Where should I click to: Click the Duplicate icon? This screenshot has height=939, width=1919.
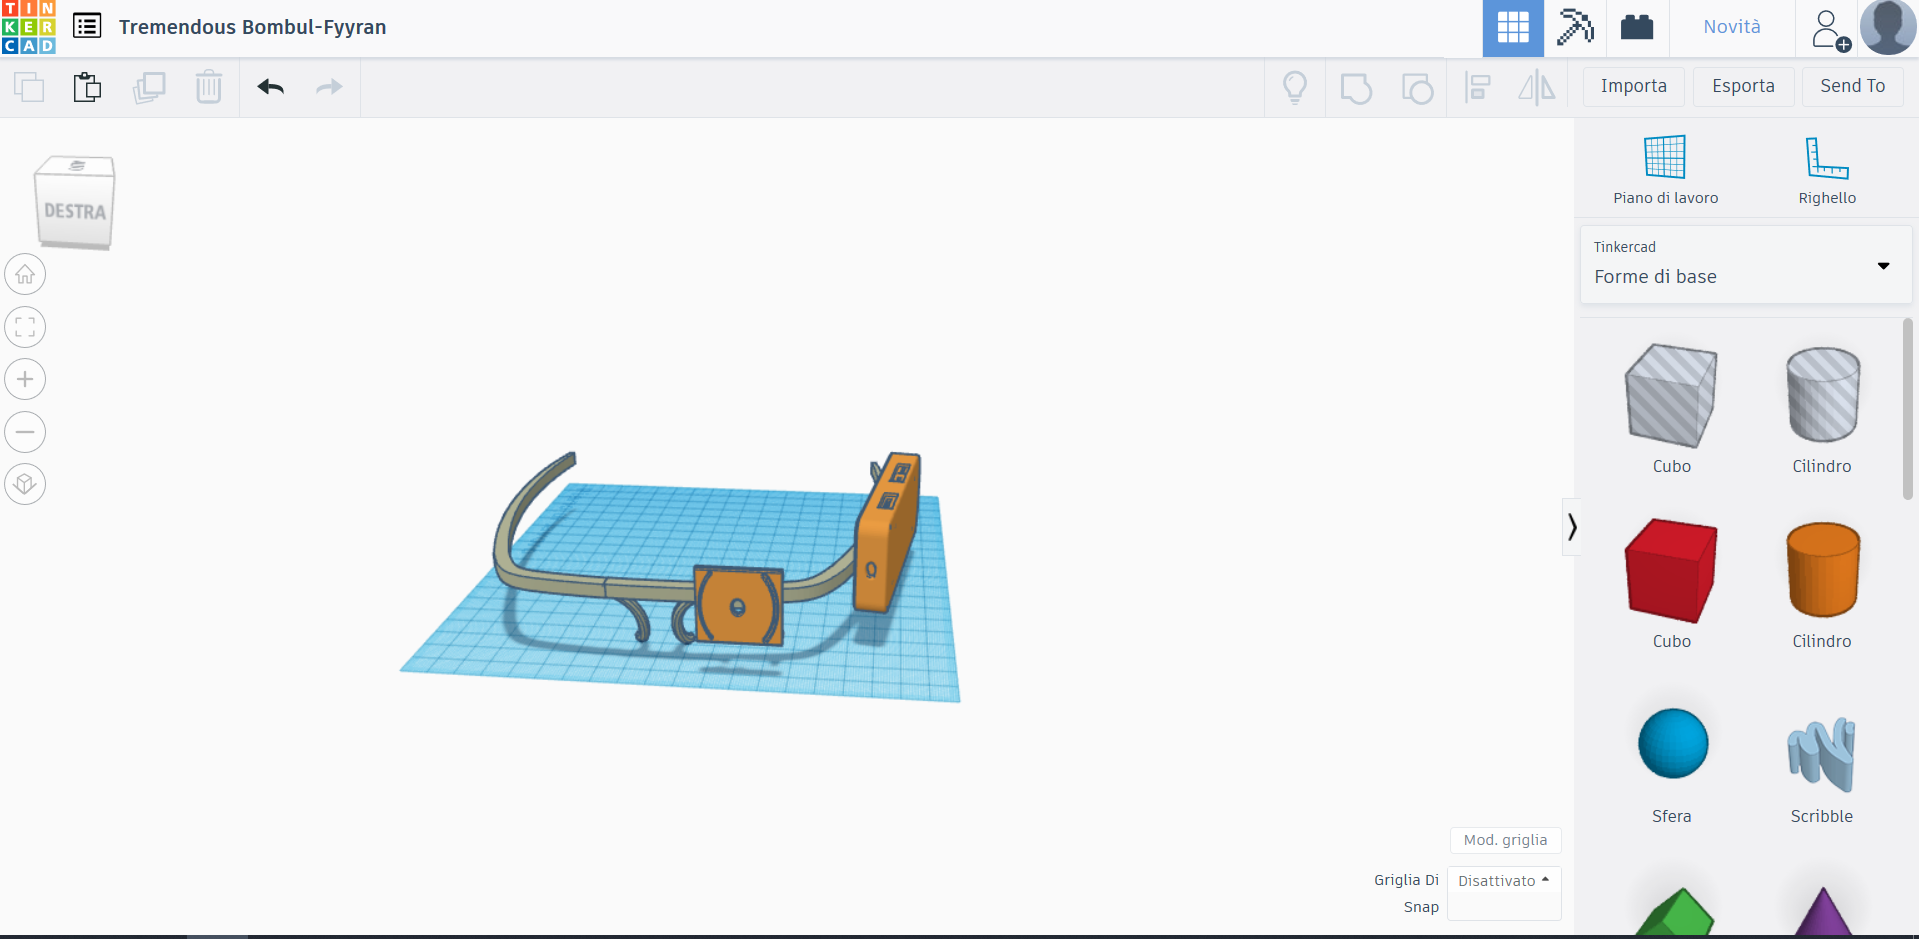[x=149, y=87]
